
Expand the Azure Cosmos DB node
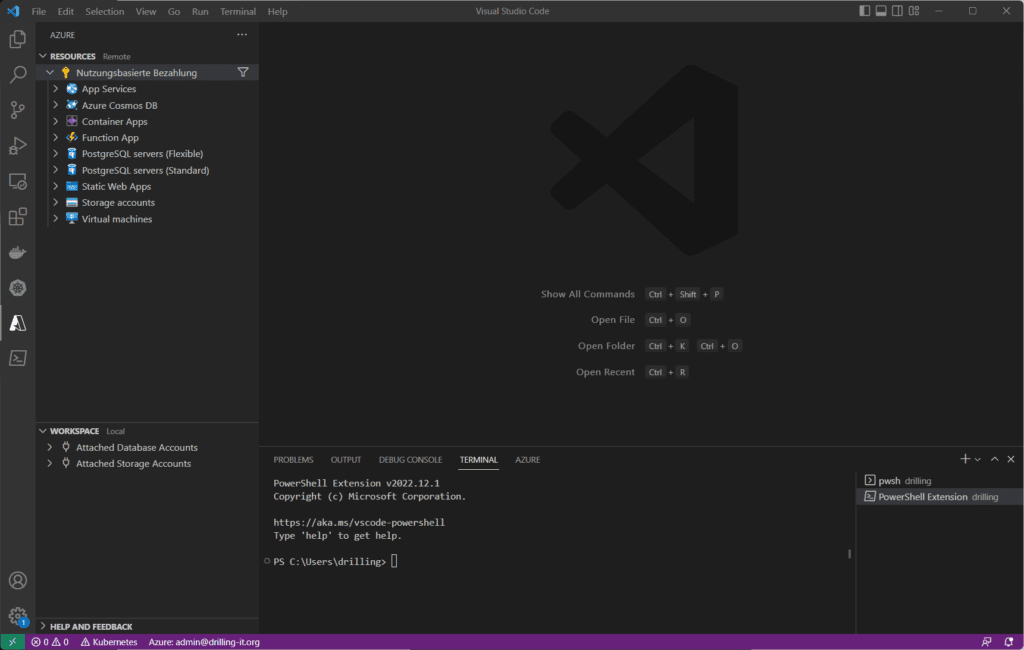pos(56,105)
